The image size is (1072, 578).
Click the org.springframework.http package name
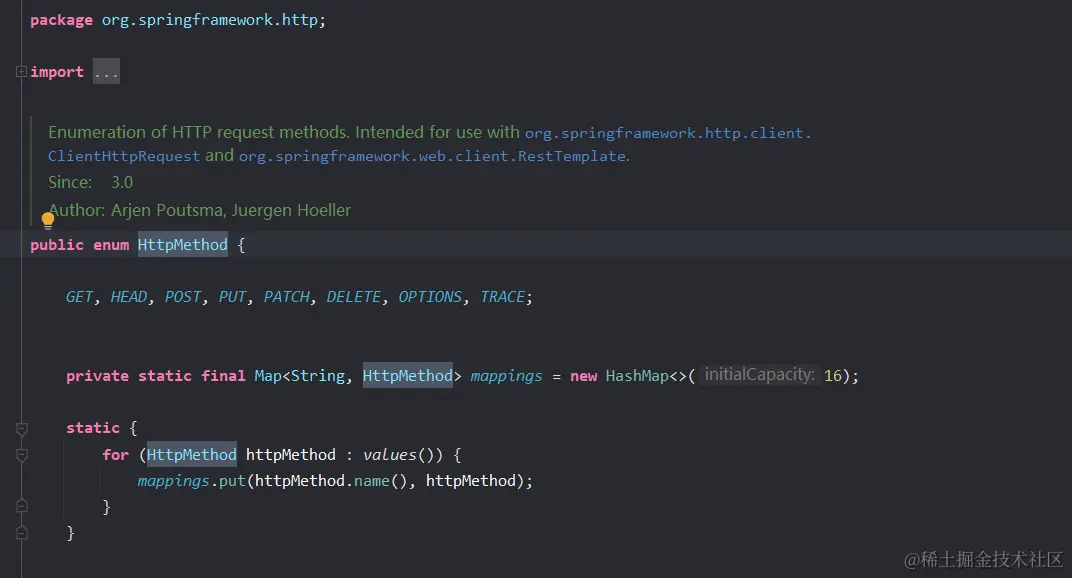[x=209, y=20]
